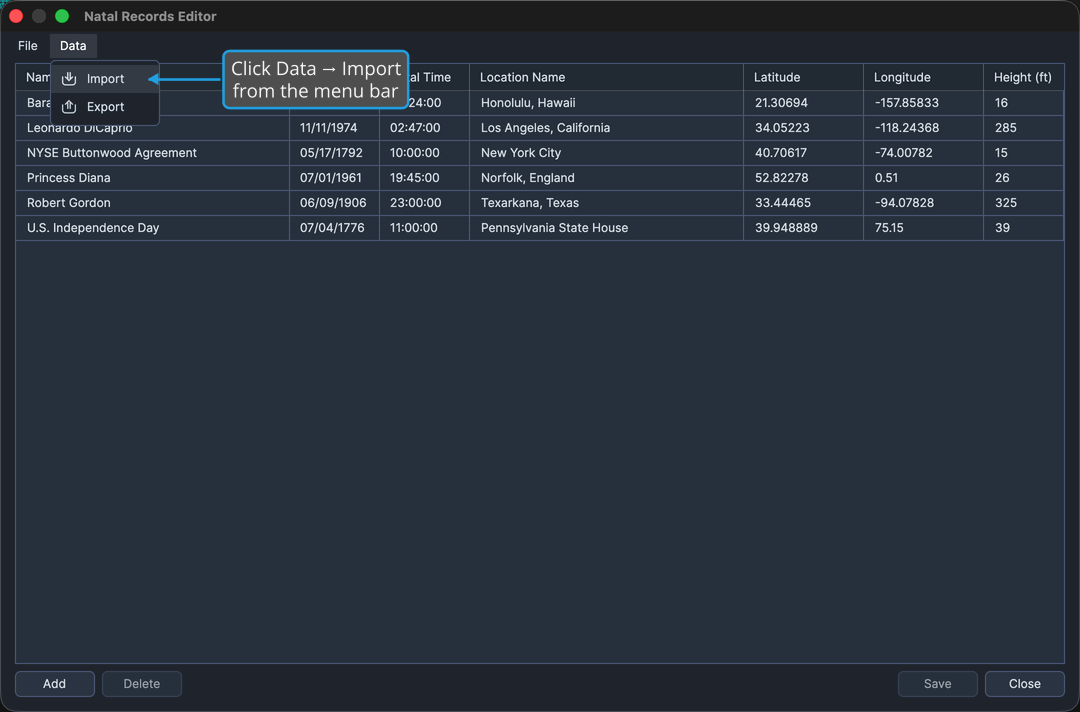Click the longitude cell -118.24368
Screen dimensions: 1080x712
[923, 128]
